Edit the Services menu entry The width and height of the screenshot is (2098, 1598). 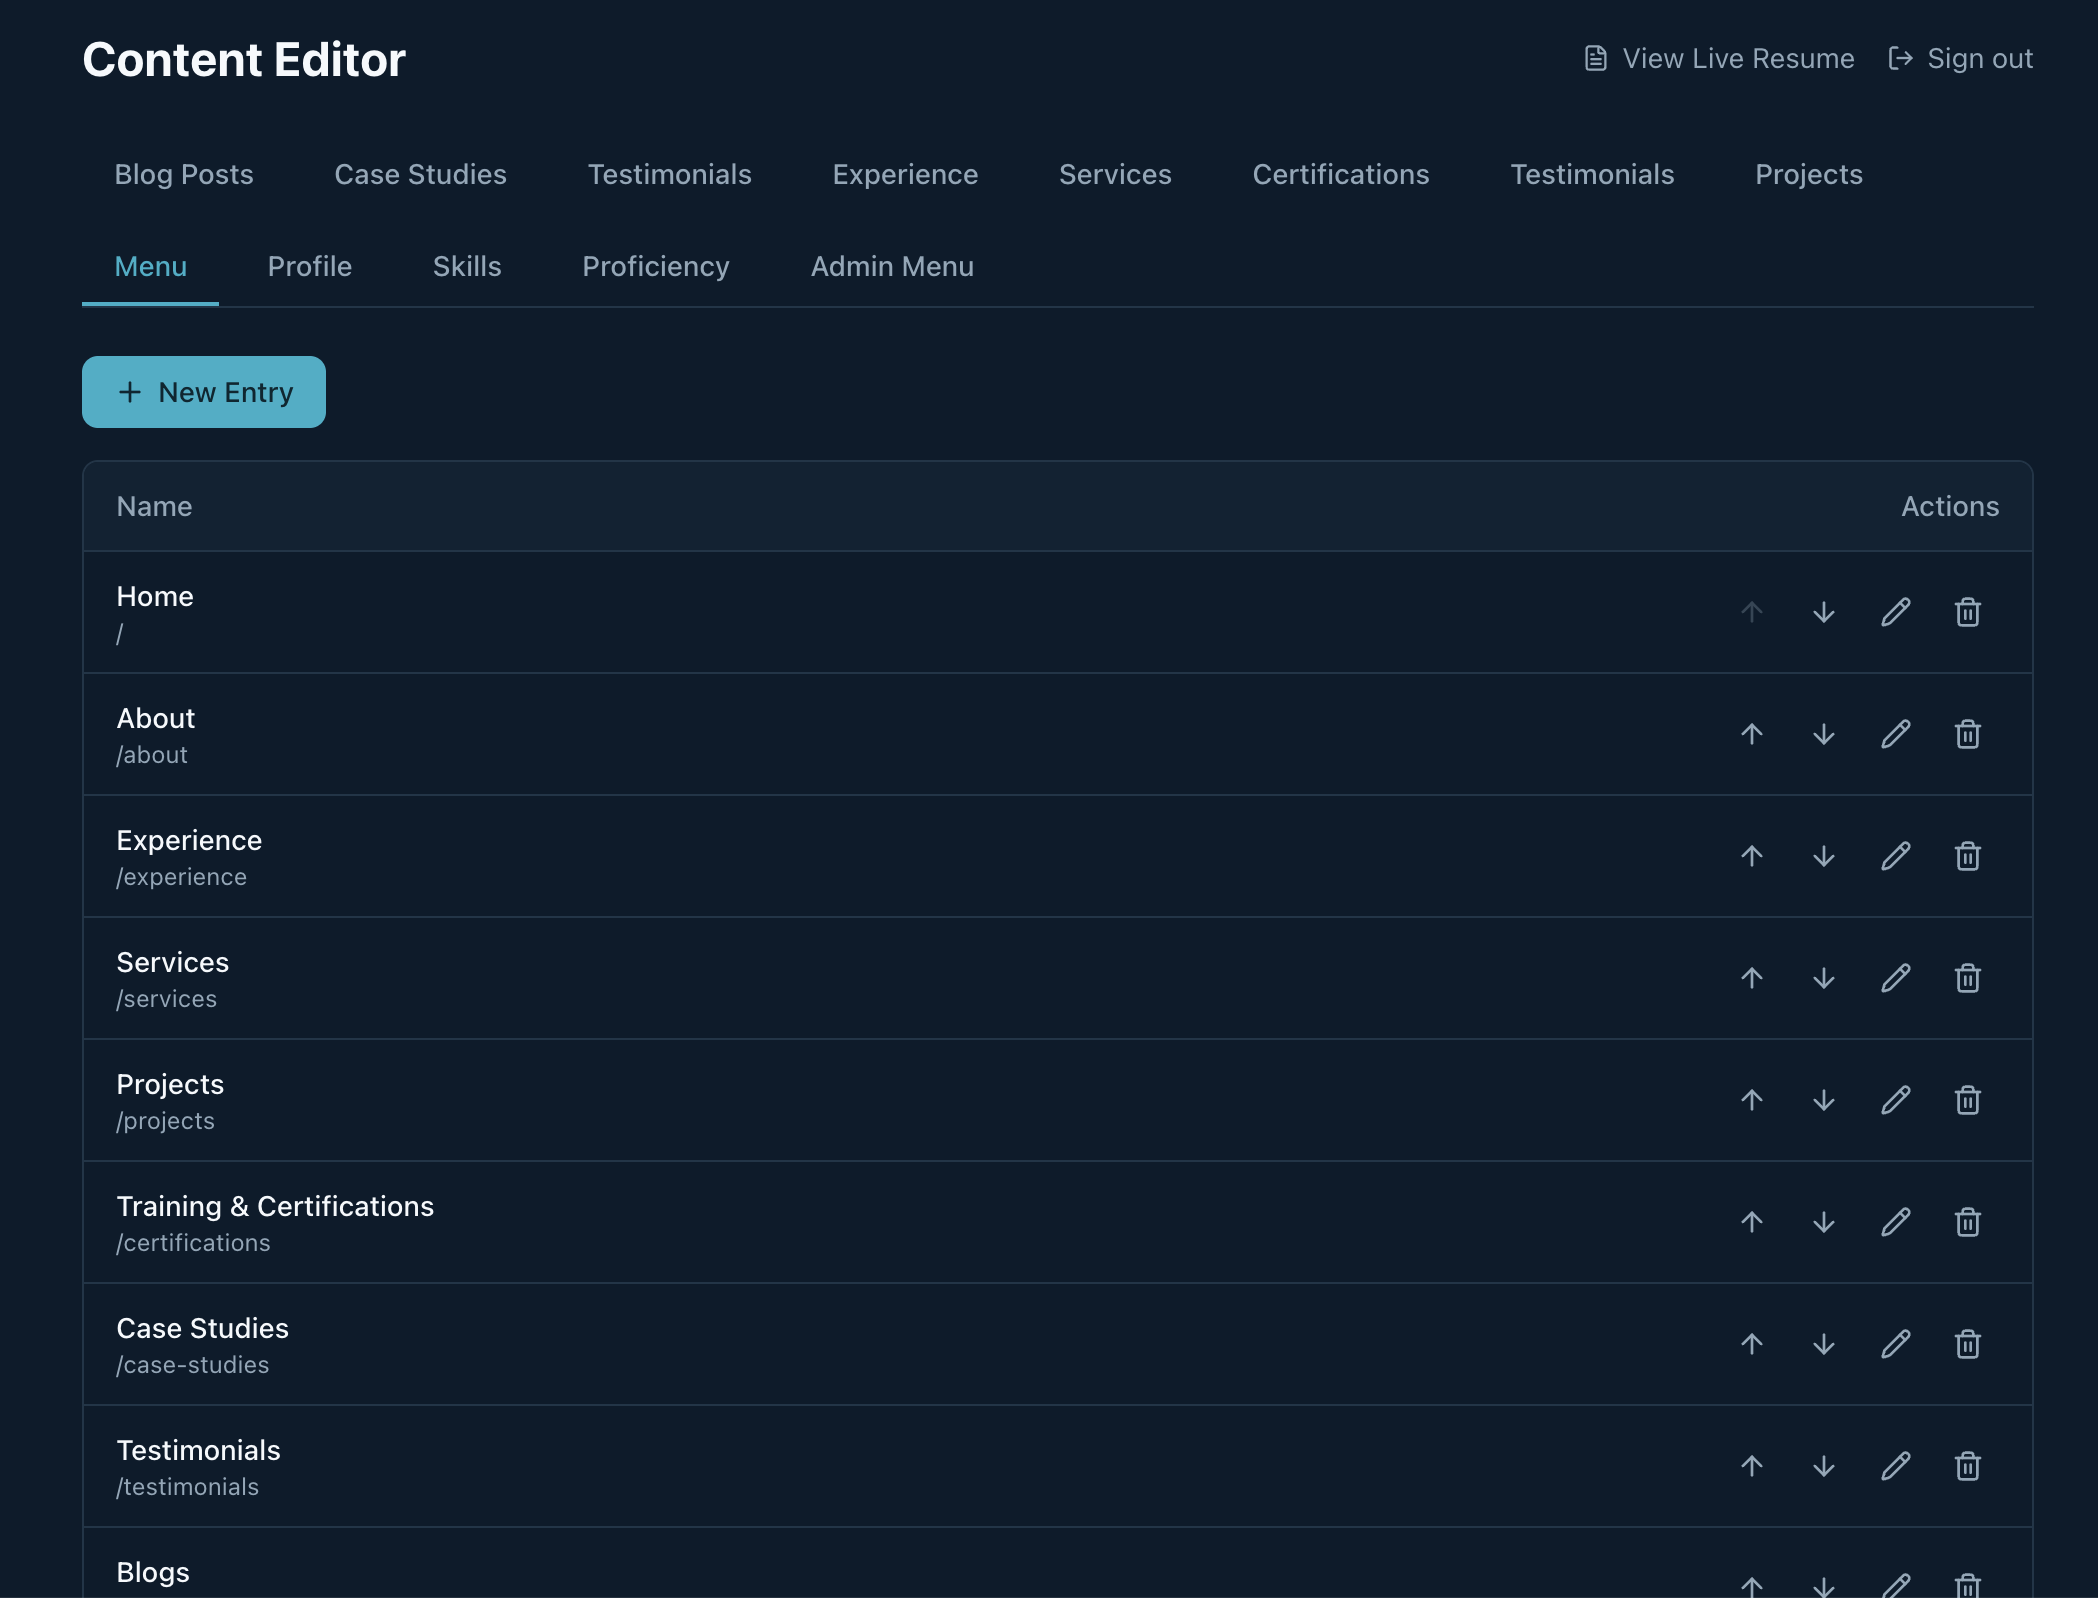(1896, 978)
